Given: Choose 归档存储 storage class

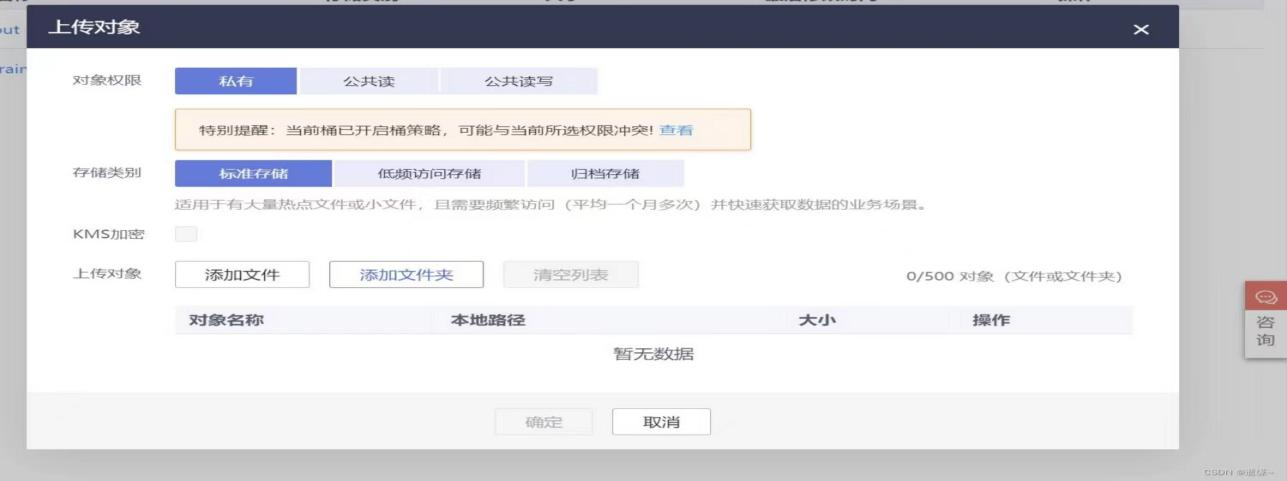Looking at the screenshot, I should tap(605, 174).
